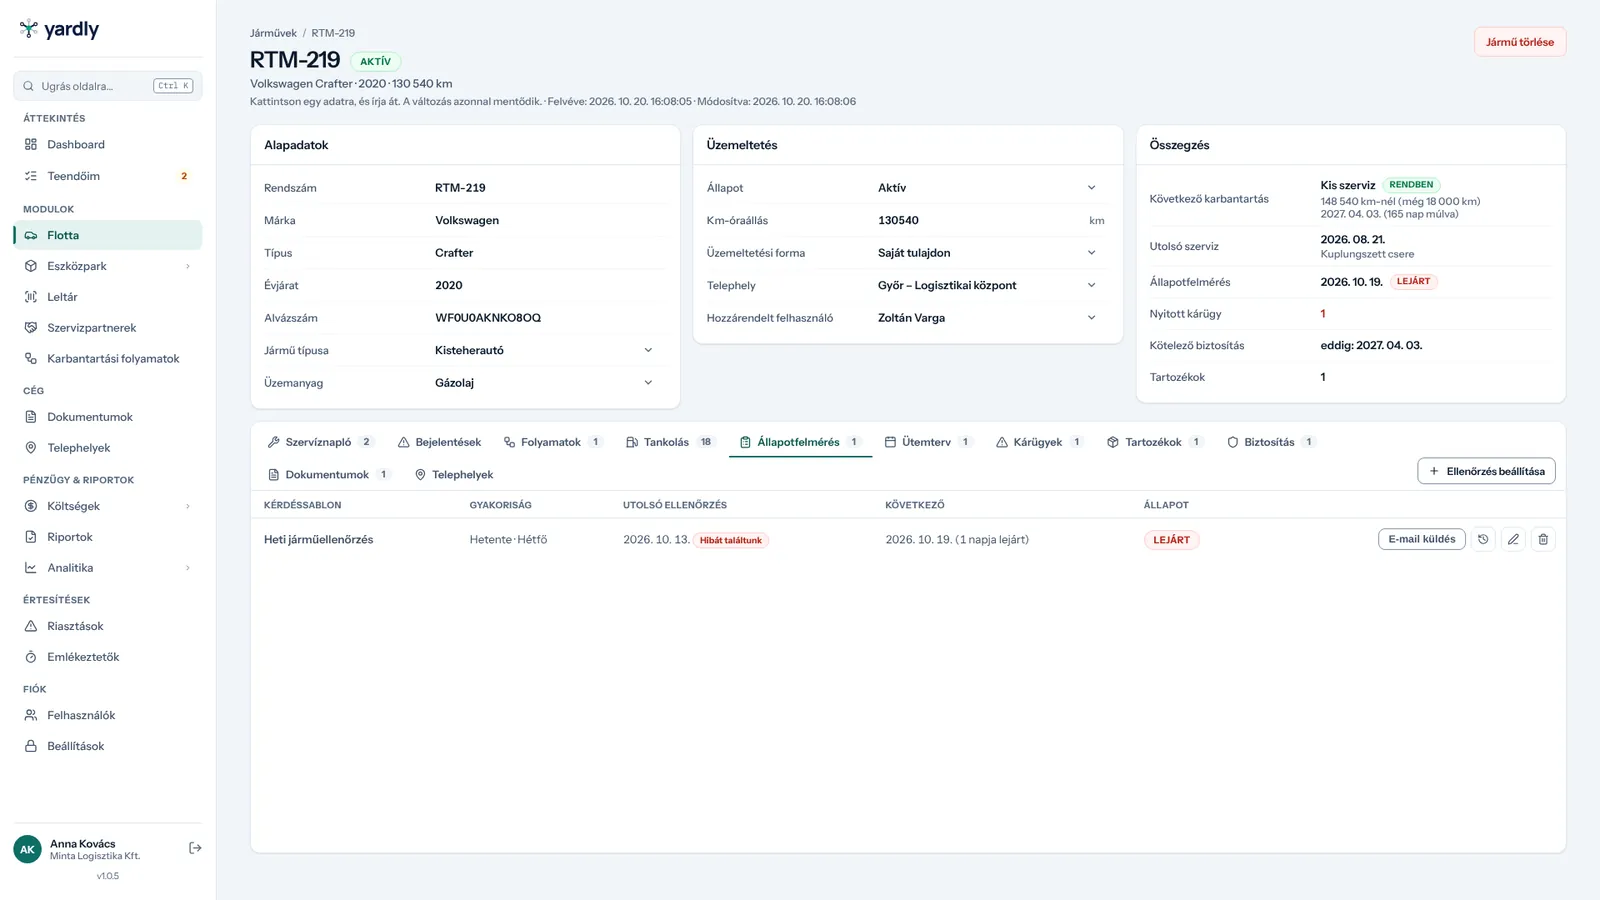Switch to the Biztosítás tab
Image resolution: width=1600 pixels, height=900 pixels.
pyautogui.click(x=1270, y=442)
